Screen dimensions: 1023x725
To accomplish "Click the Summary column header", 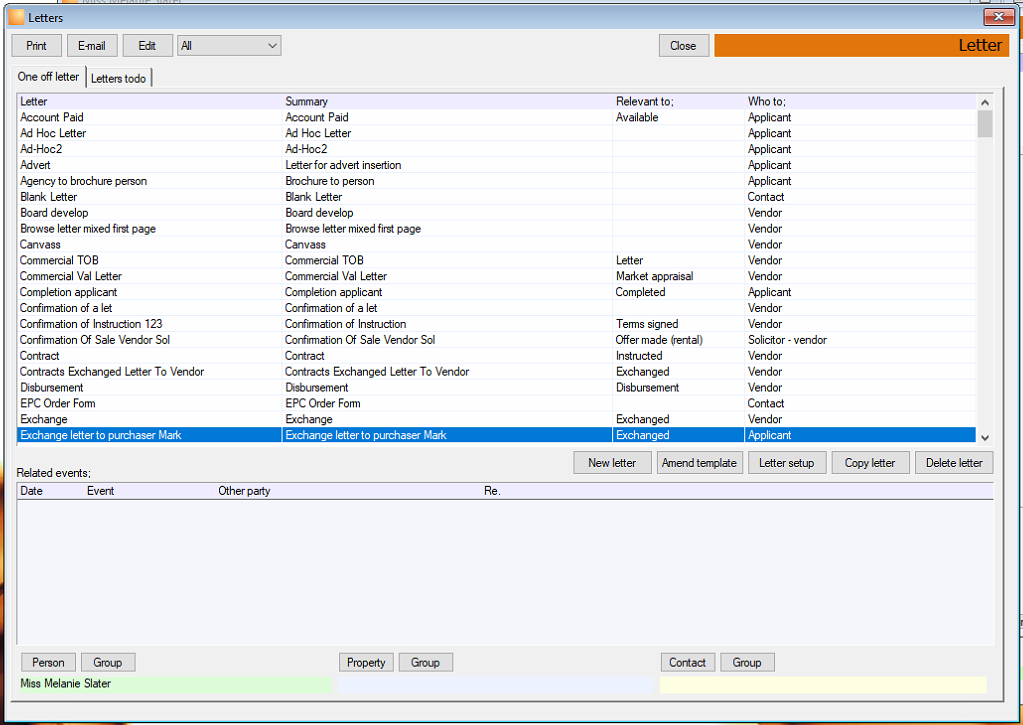I will point(447,101).
